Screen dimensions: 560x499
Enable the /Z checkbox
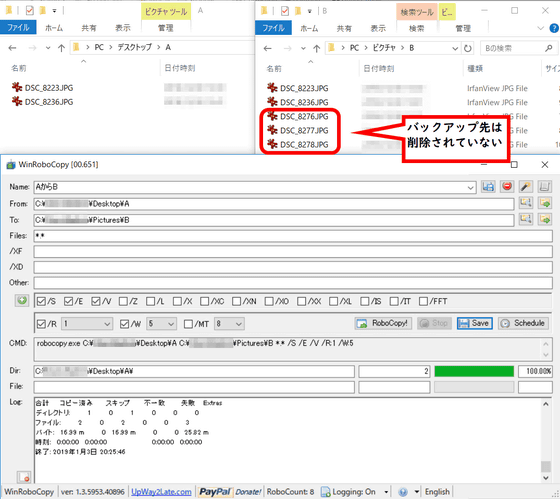pos(123,301)
